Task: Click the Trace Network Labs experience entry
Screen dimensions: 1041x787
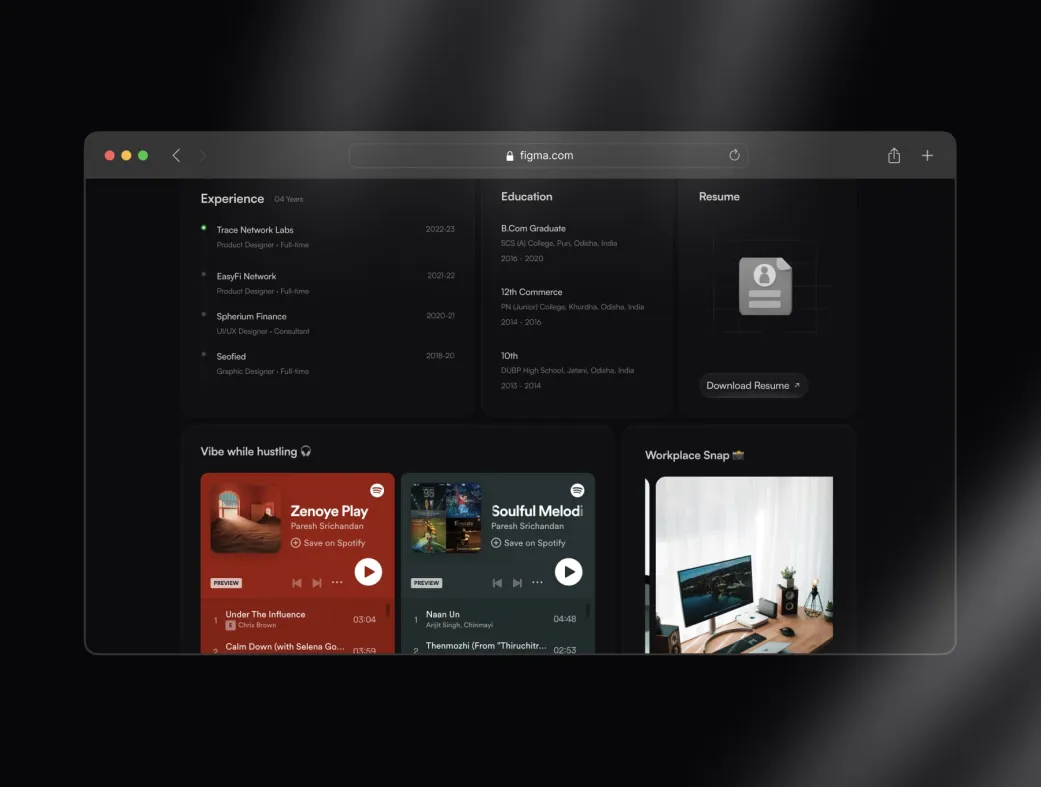Action: 328,236
